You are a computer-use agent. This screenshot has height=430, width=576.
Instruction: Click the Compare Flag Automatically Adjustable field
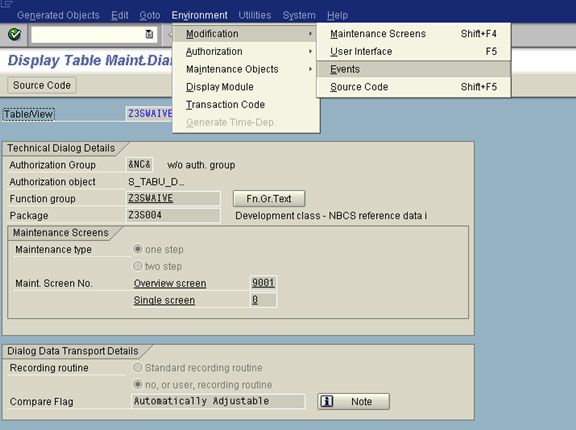[x=218, y=401]
